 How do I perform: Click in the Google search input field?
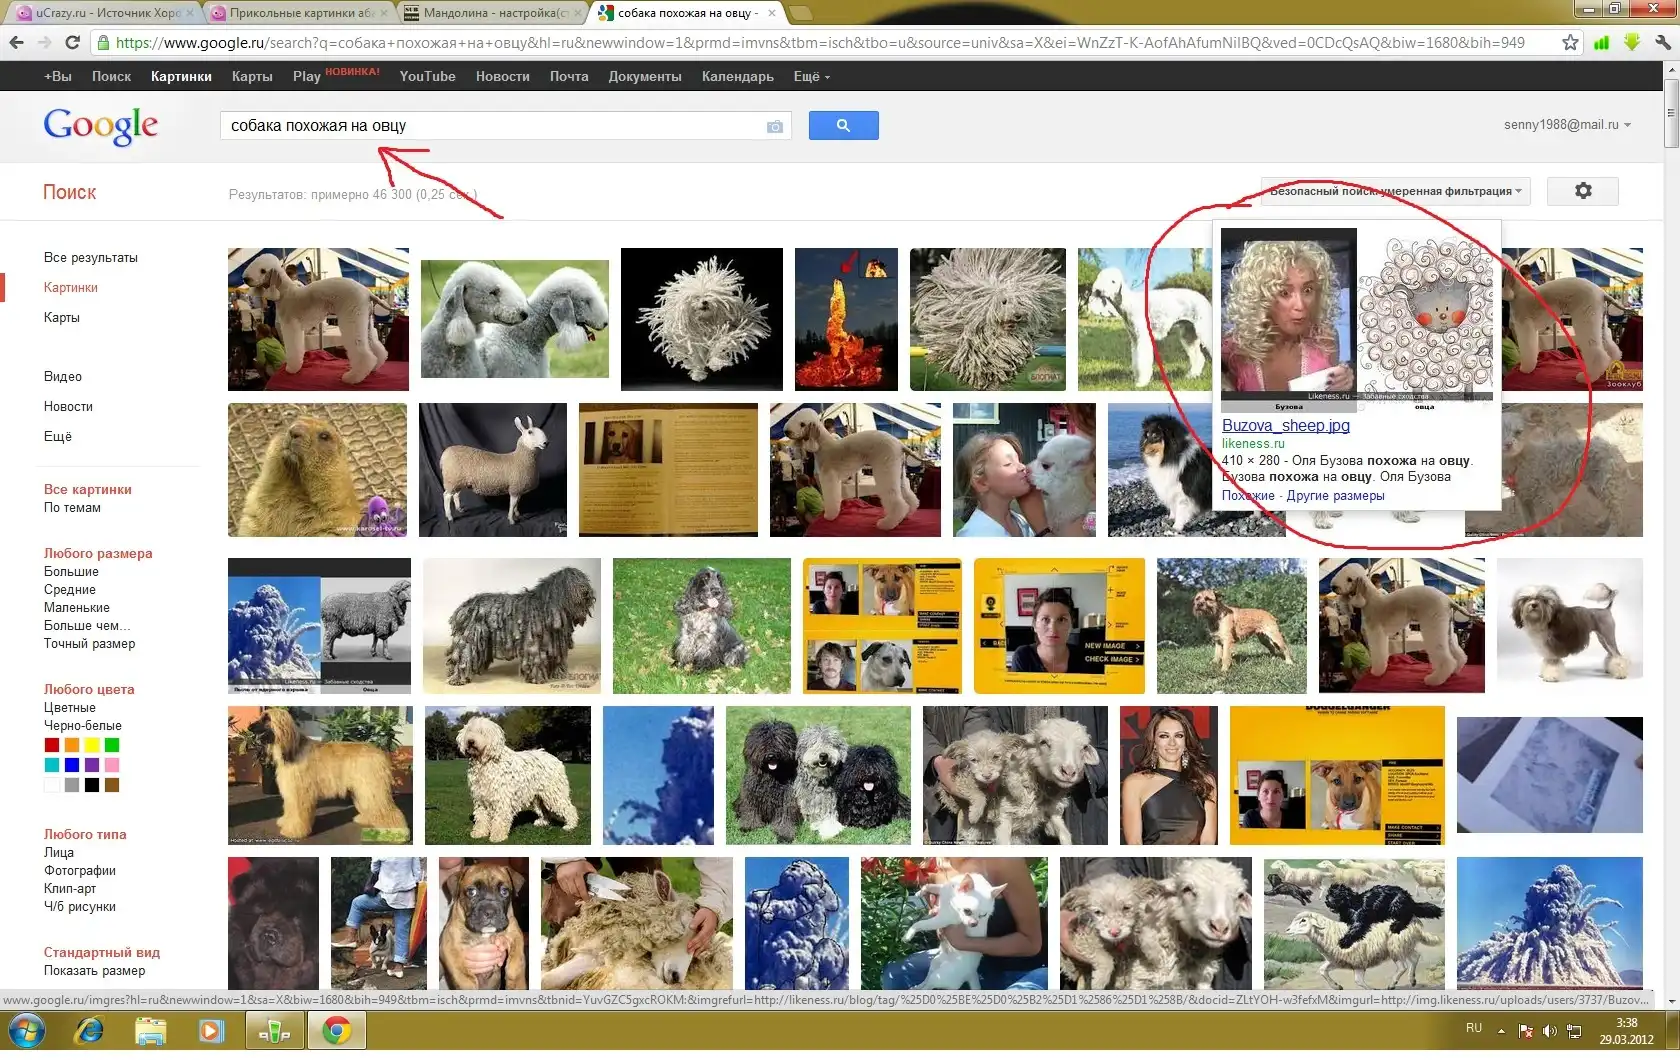tap(490, 126)
